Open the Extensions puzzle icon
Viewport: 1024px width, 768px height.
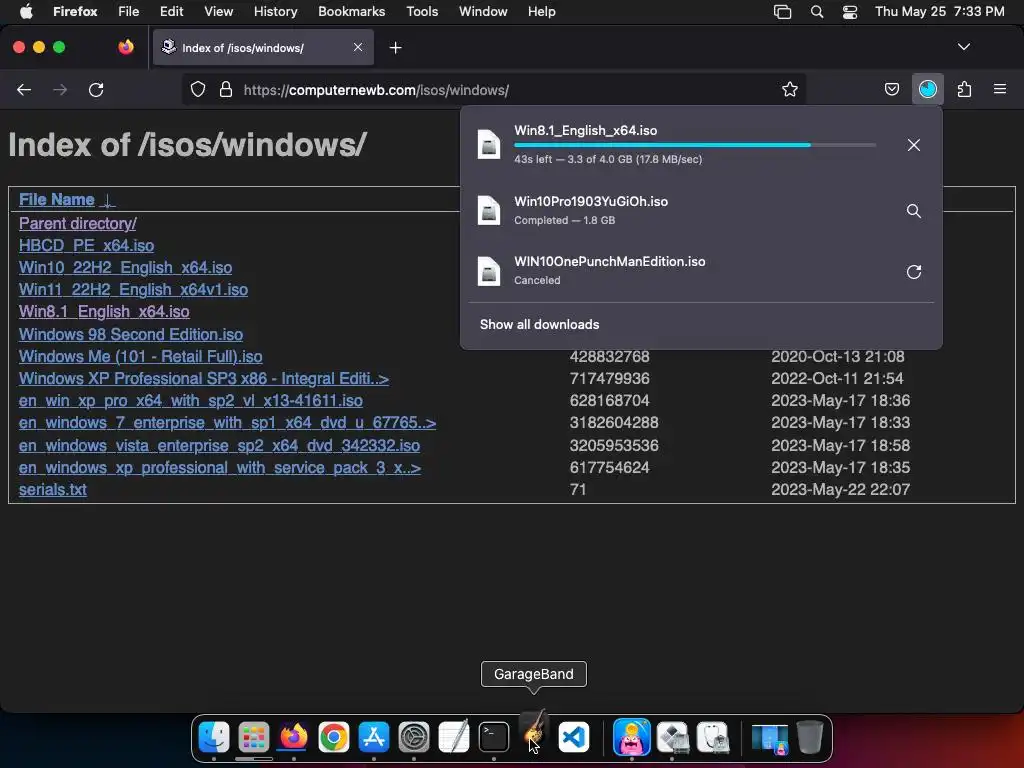pyautogui.click(x=964, y=89)
